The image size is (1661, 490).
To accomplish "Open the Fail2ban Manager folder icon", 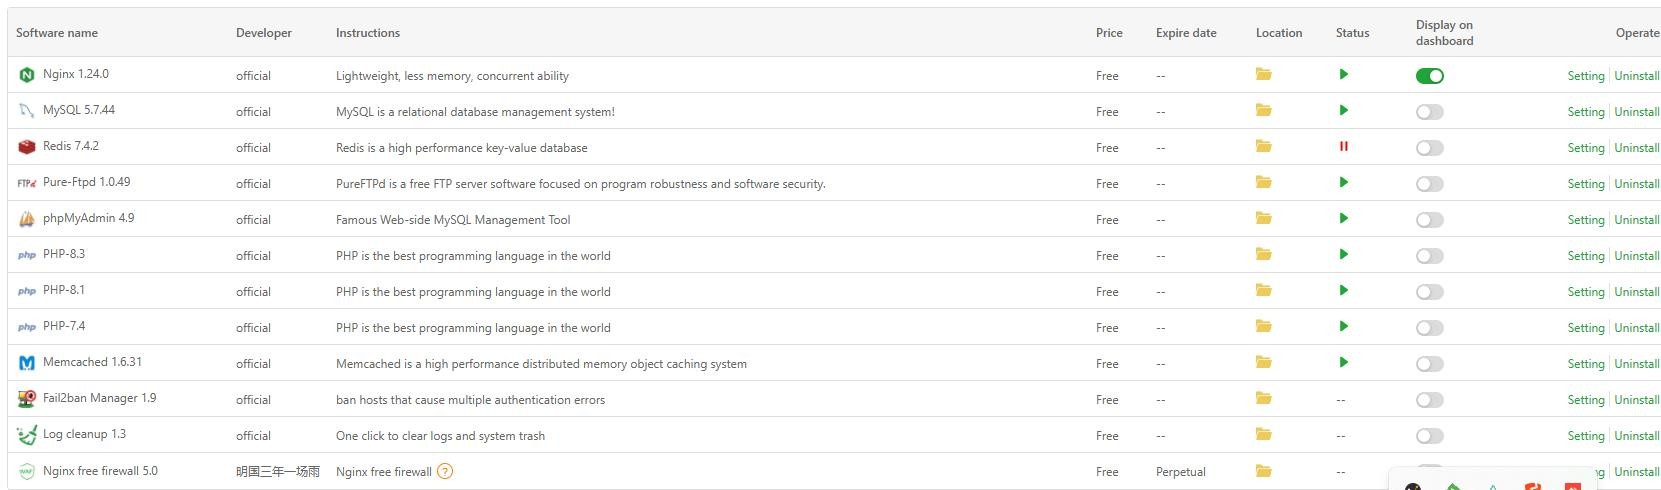I will [x=1264, y=398].
